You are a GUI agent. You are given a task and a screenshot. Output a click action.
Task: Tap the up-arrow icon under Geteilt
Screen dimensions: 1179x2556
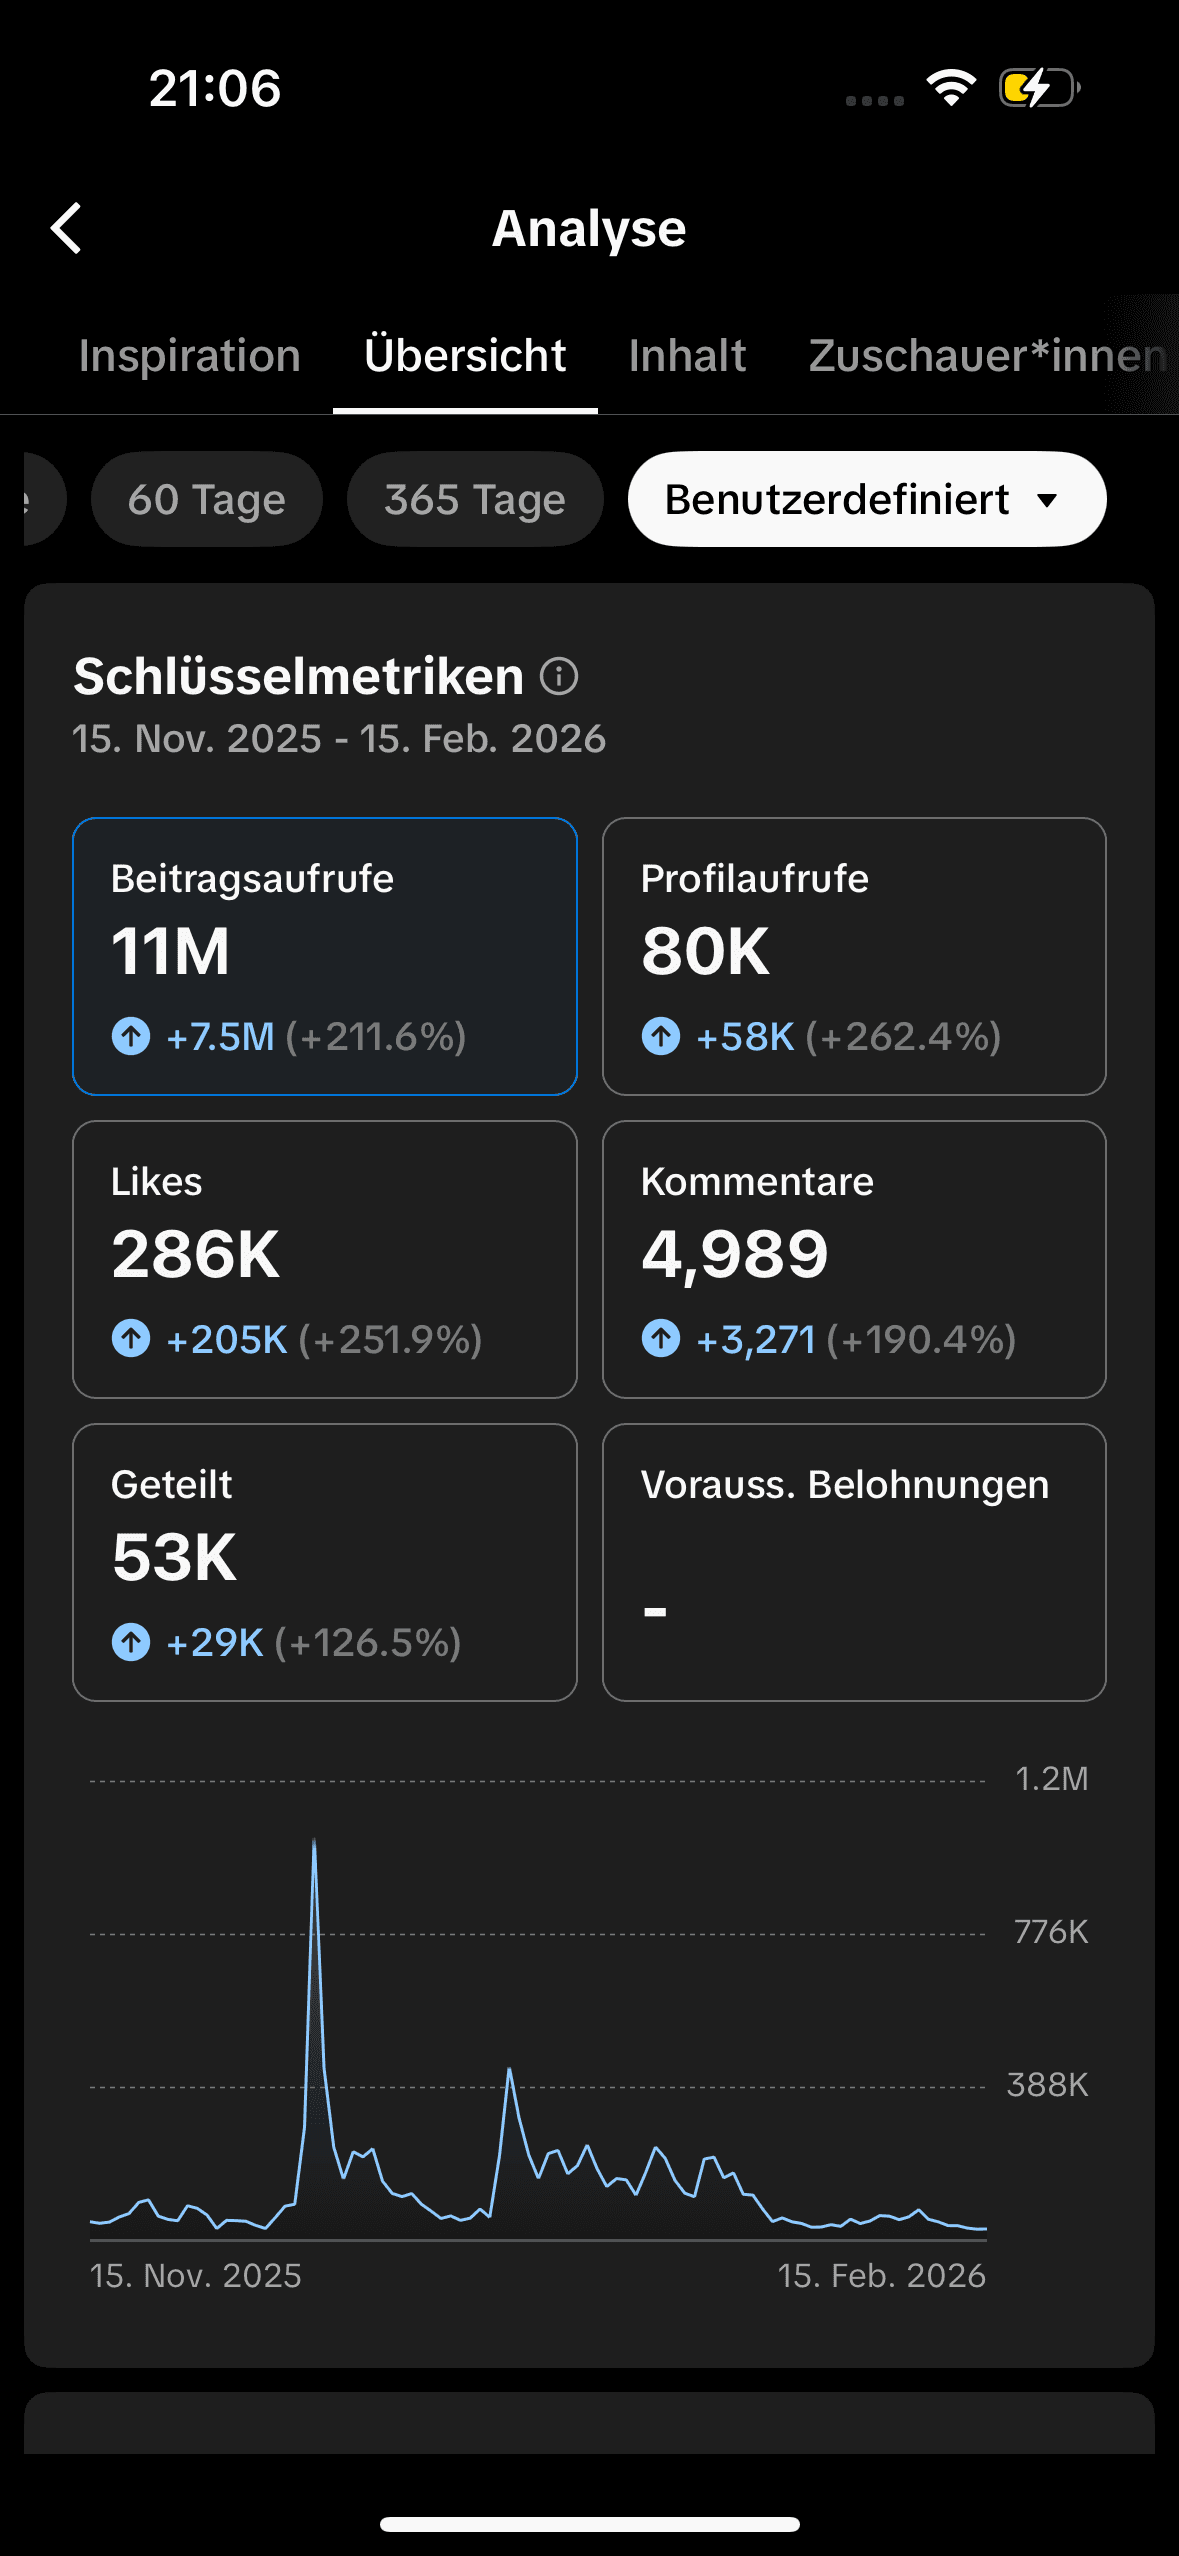tap(131, 1642)
